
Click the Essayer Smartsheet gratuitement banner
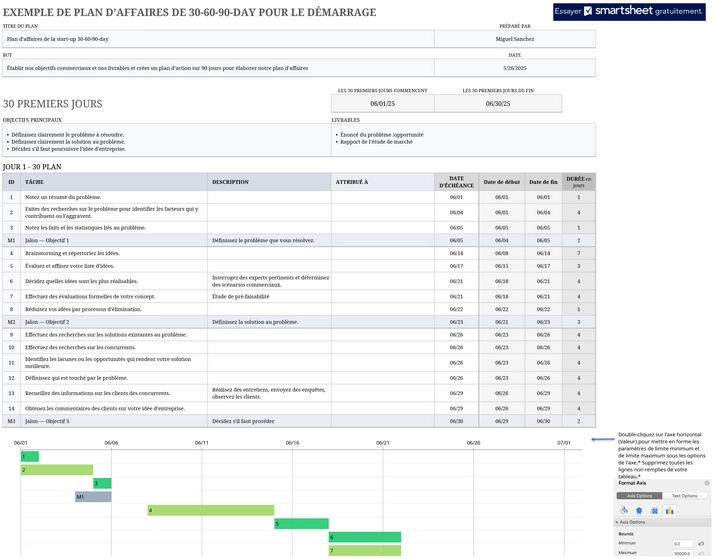point(629,12)
